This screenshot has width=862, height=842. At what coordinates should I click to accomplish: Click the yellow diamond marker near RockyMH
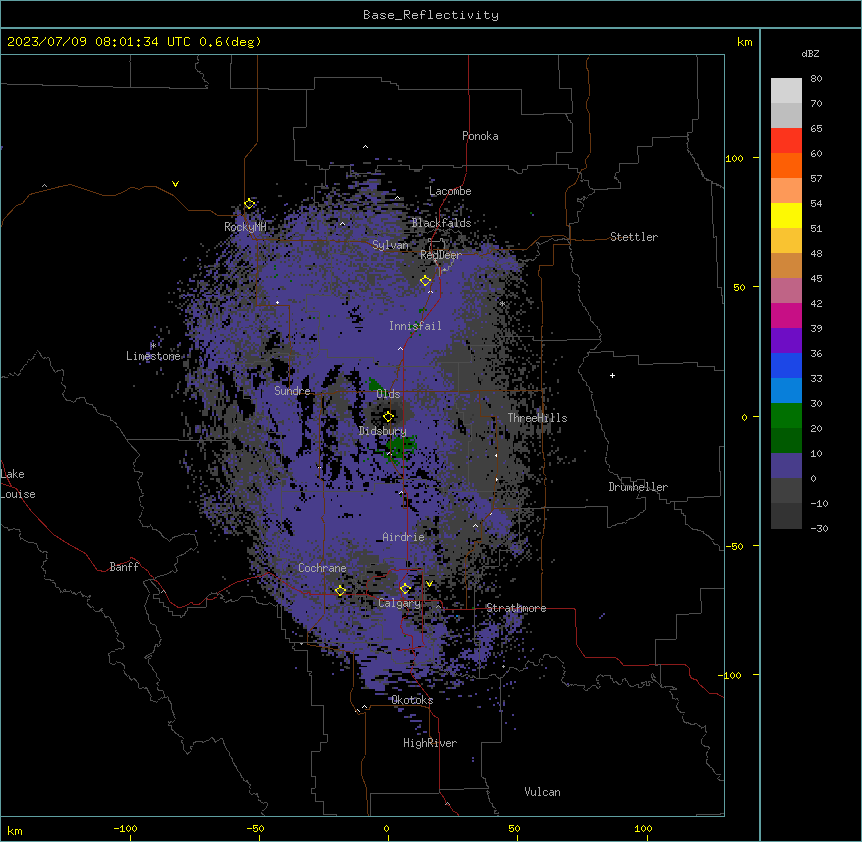coord(250,204)
